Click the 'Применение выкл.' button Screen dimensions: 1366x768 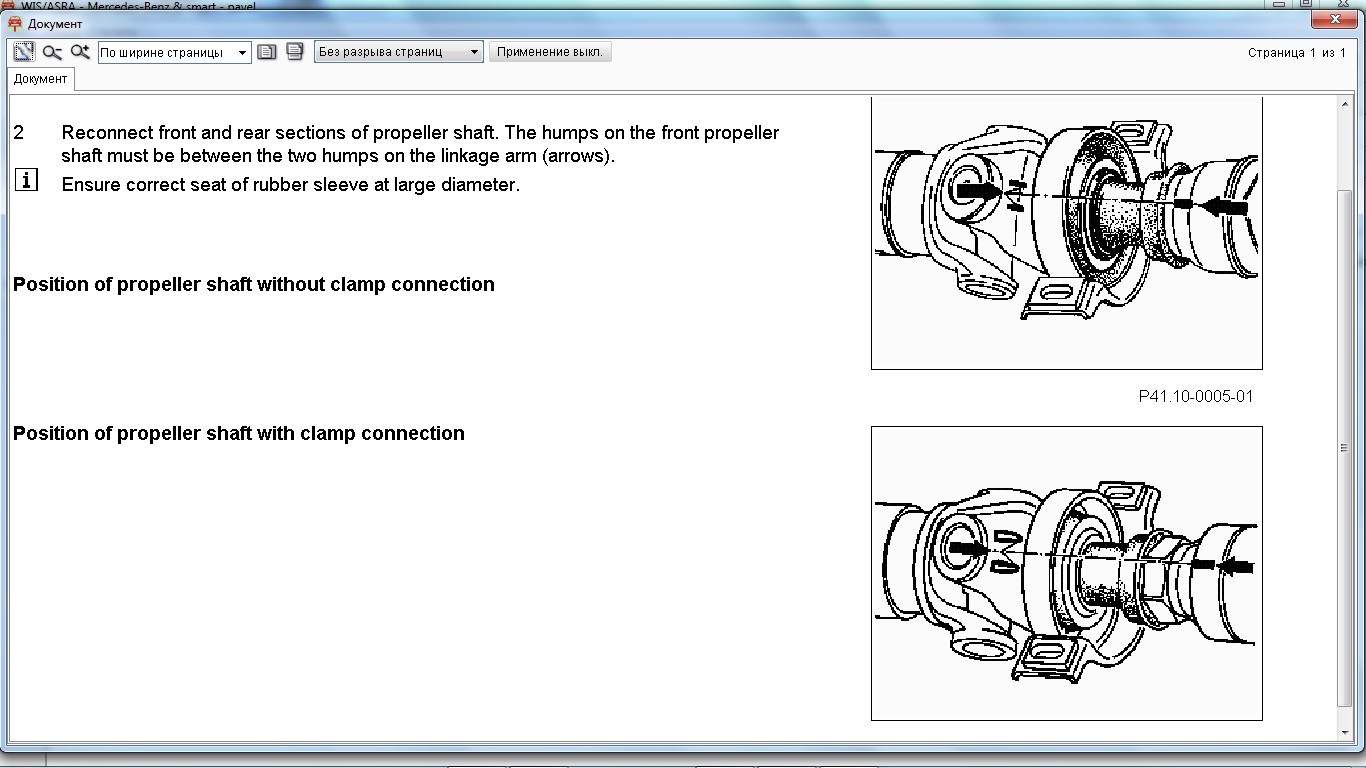(550, 52)
